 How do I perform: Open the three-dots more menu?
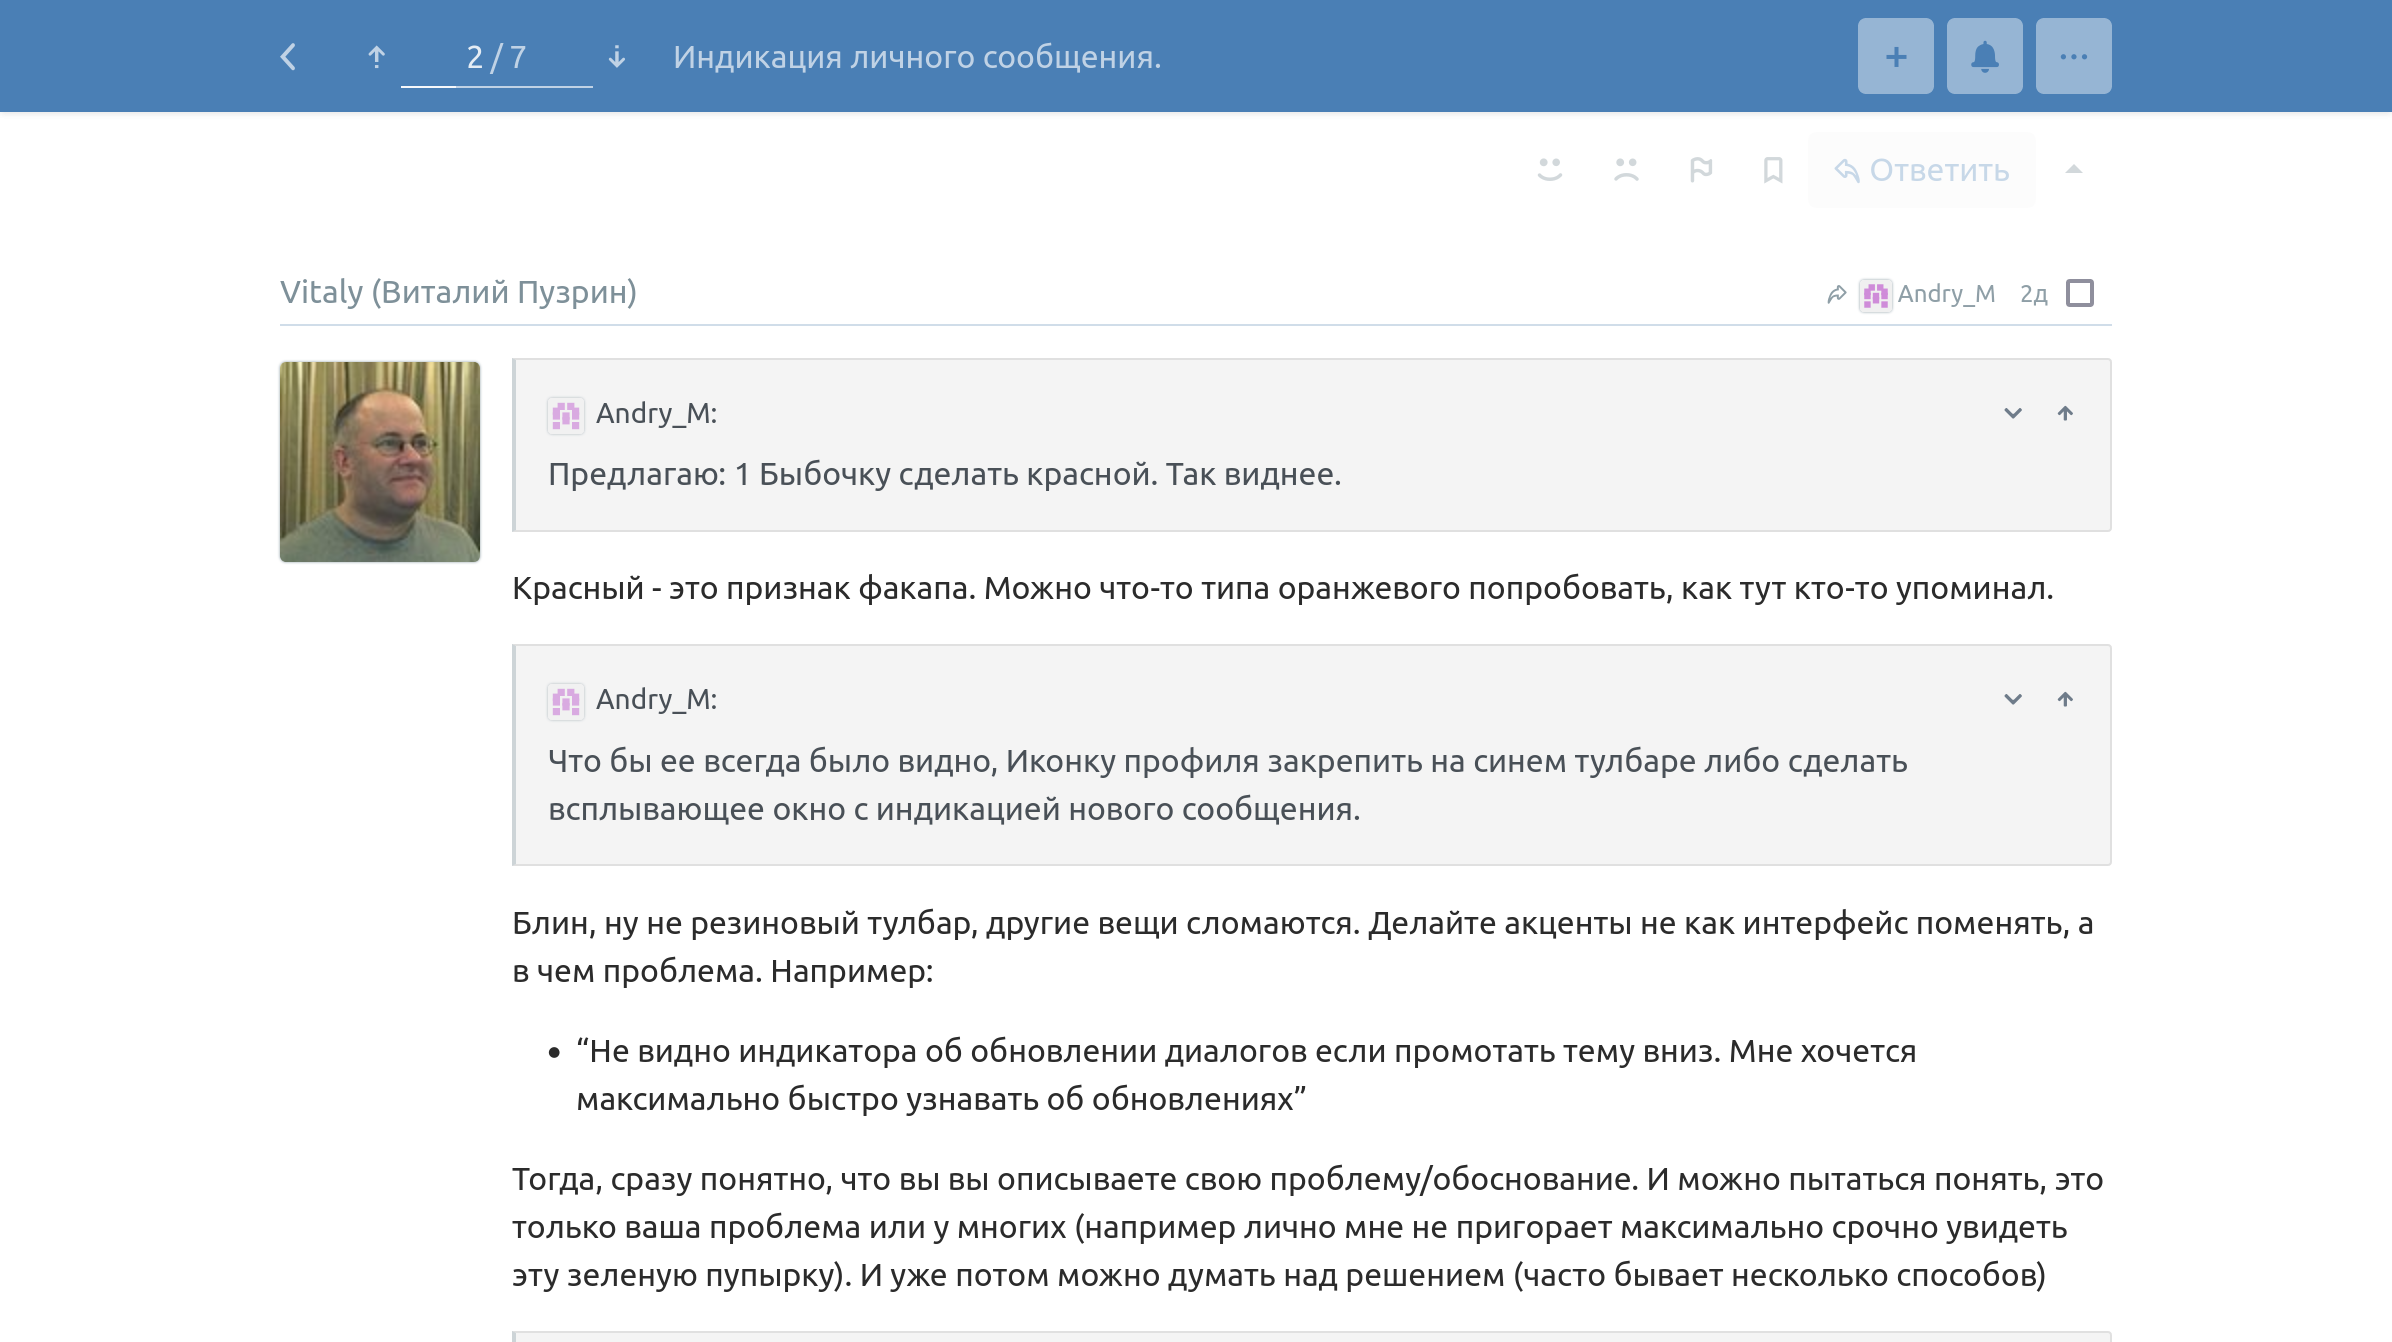pos(2073,57)
